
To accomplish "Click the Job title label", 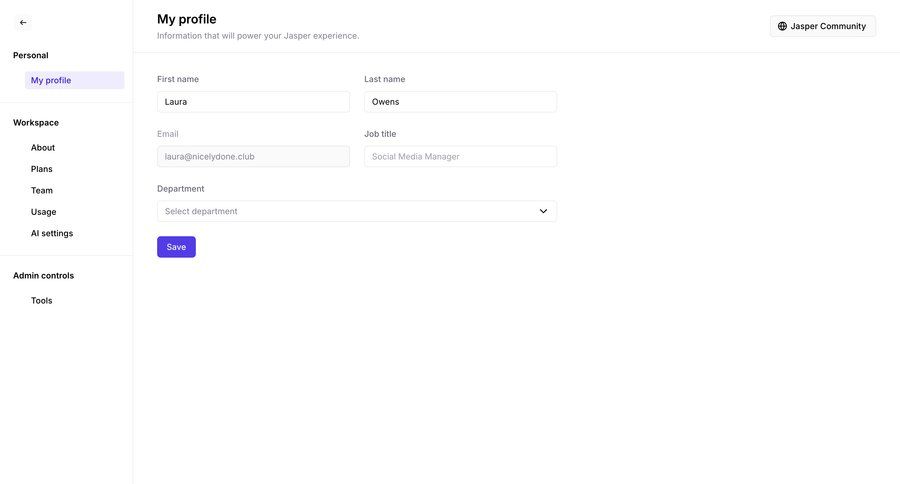I will 380,134.
